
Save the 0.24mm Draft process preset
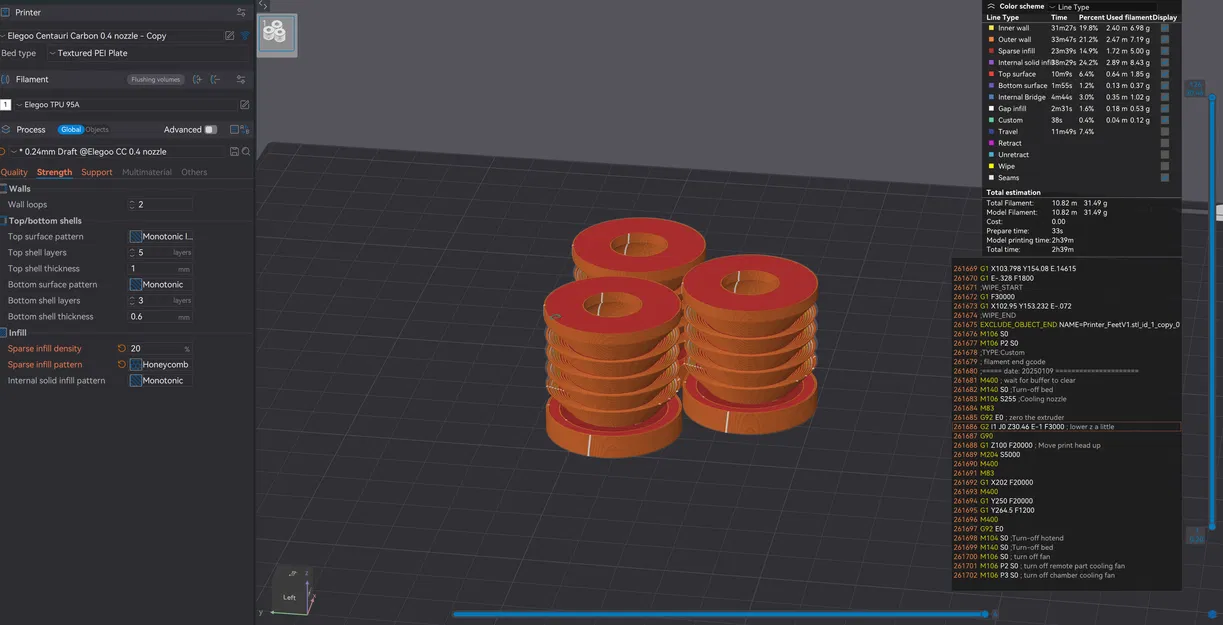(x=234, y=152)
